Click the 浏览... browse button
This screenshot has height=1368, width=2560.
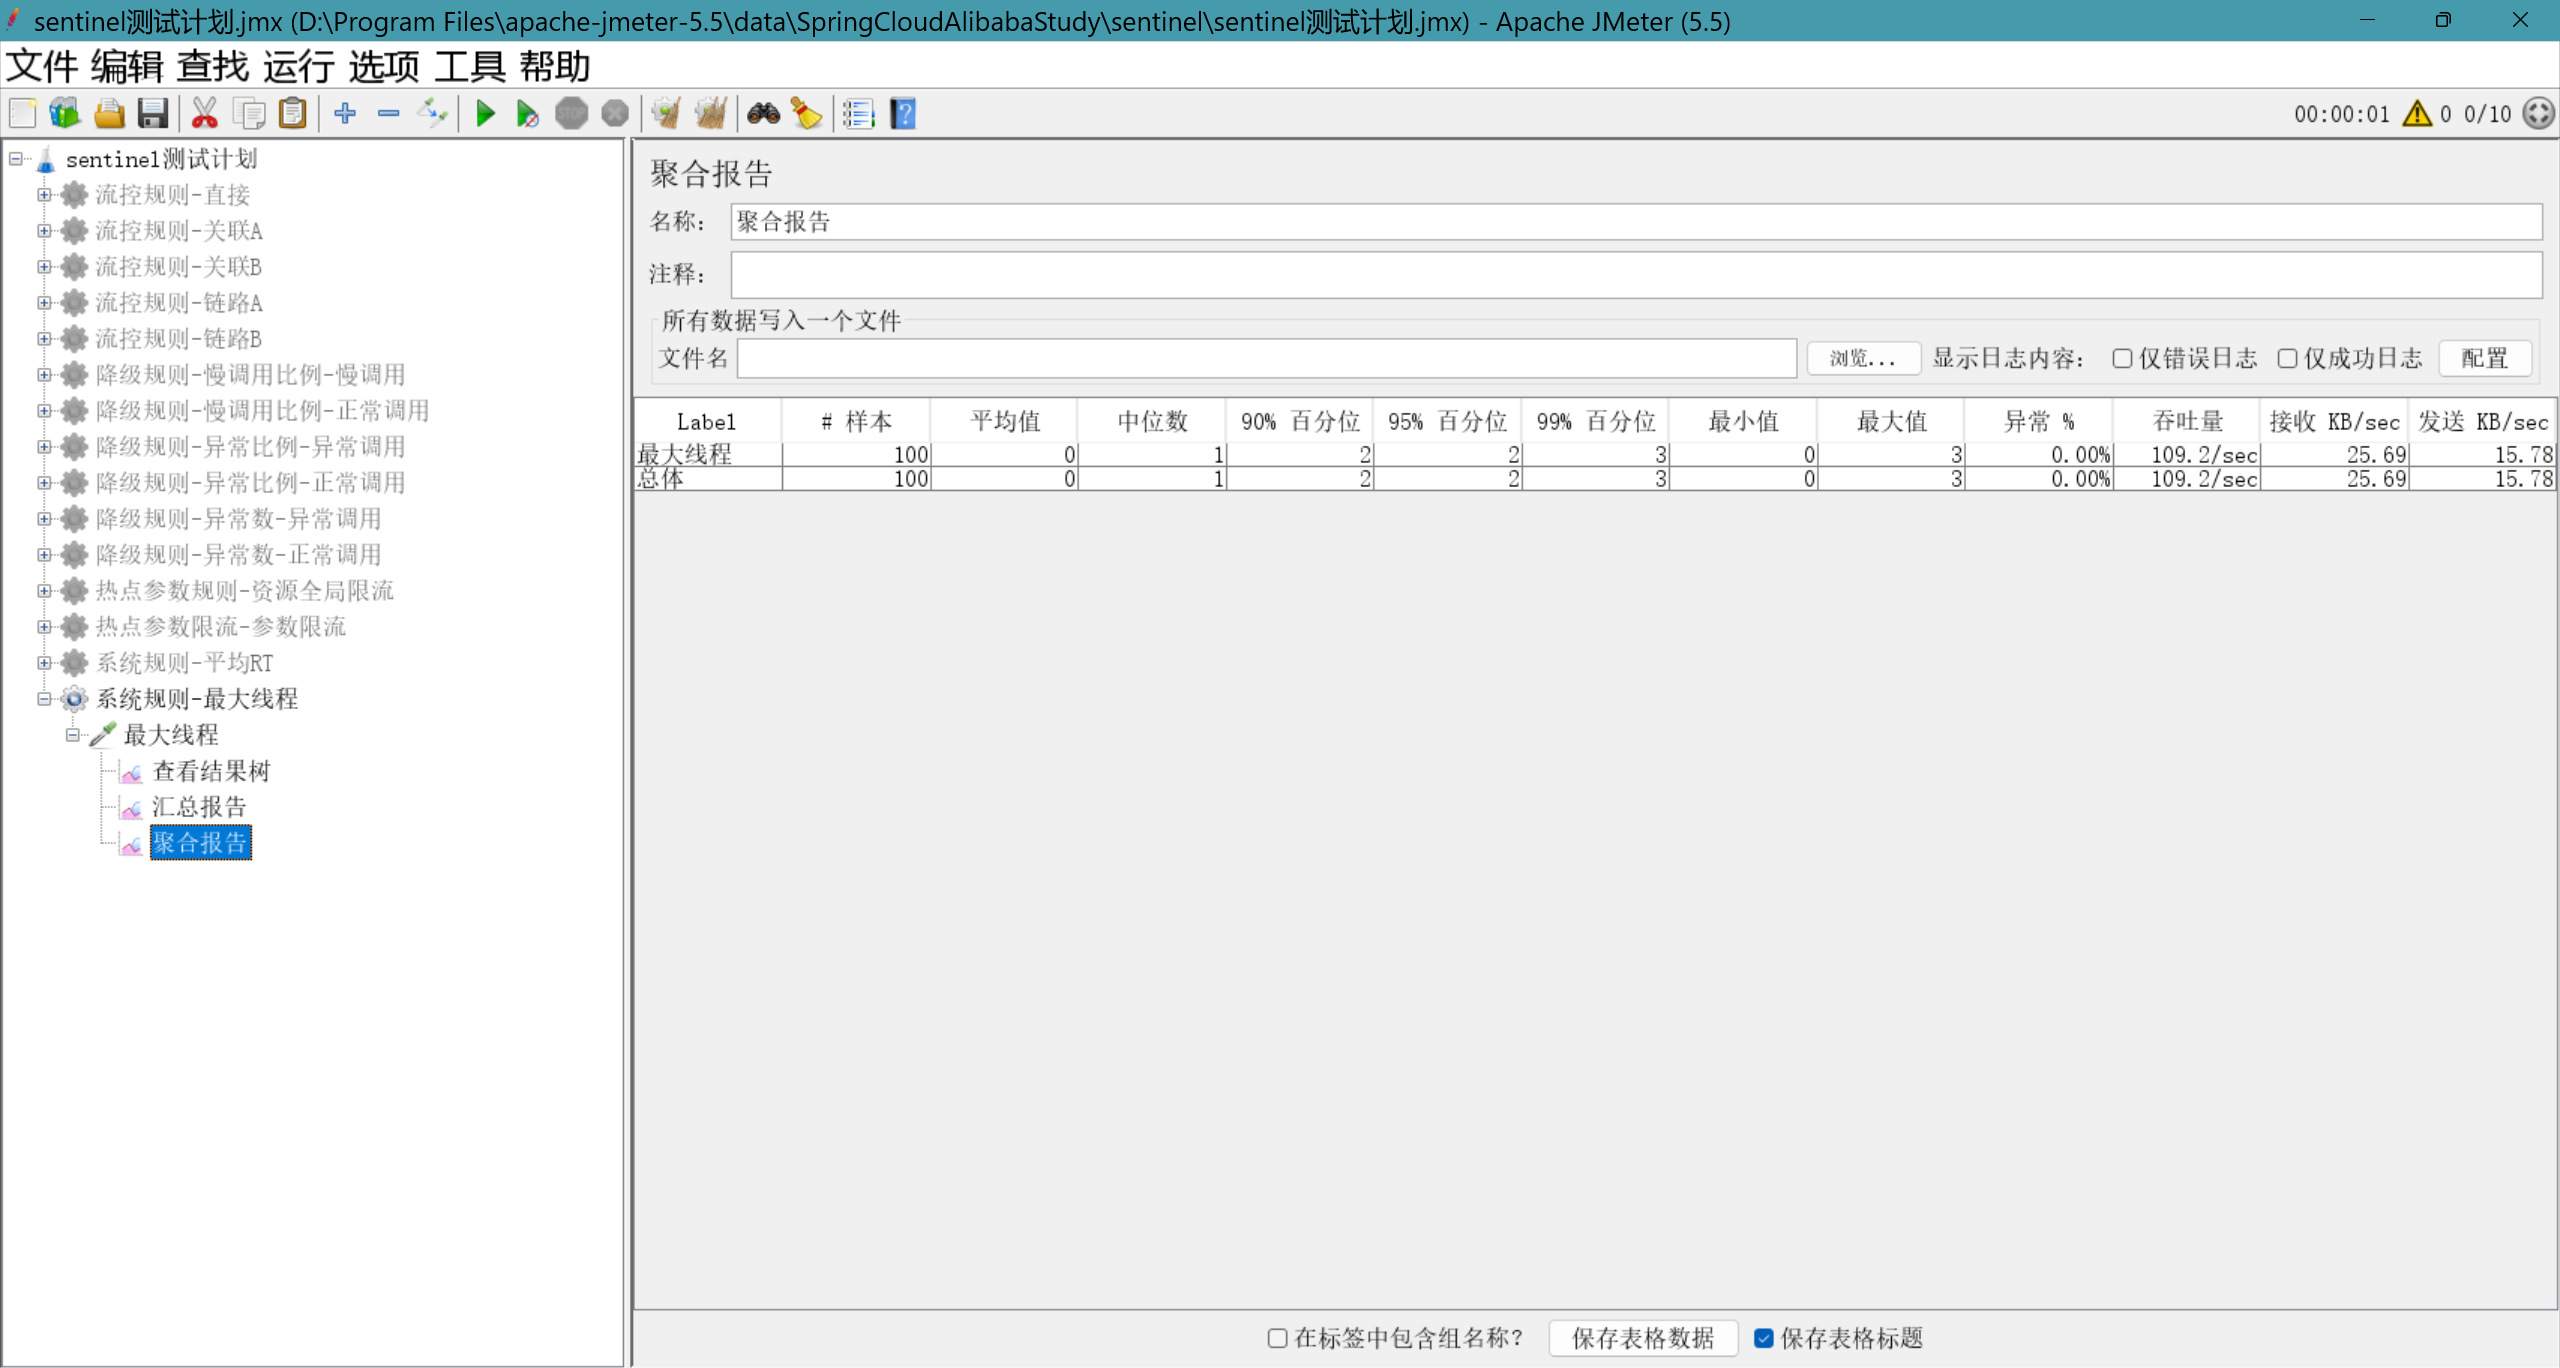coord(1862,358)
